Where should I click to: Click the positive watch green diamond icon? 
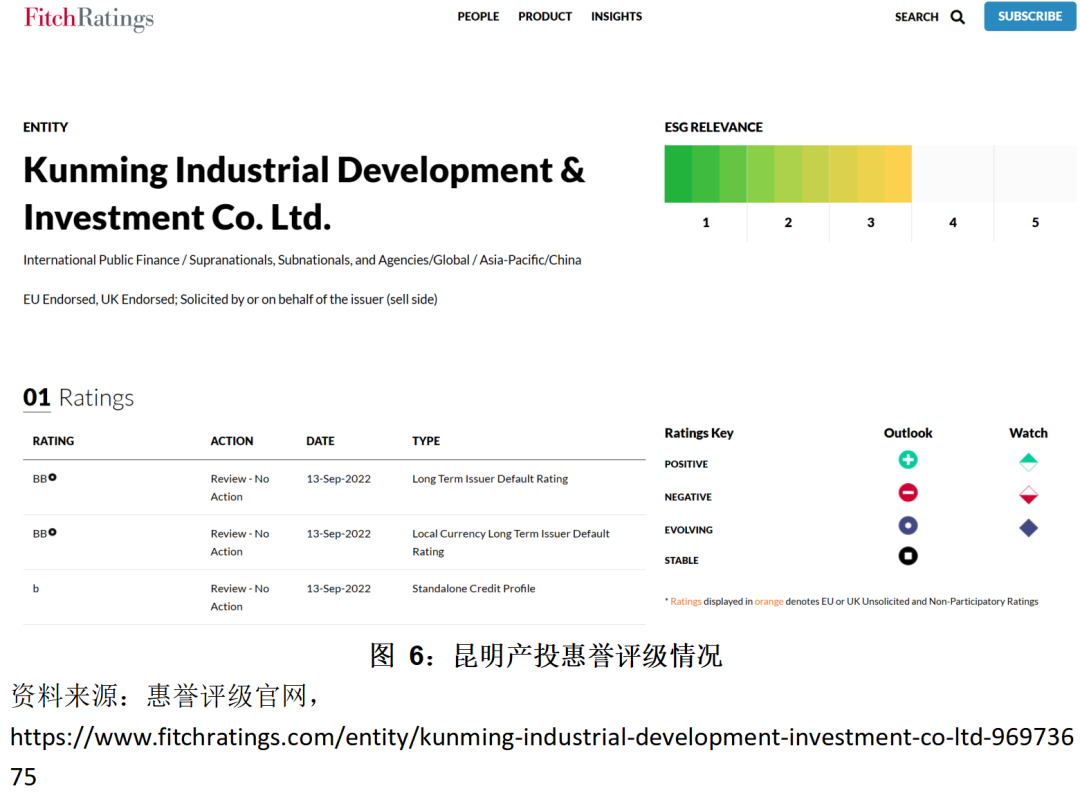1028,462
